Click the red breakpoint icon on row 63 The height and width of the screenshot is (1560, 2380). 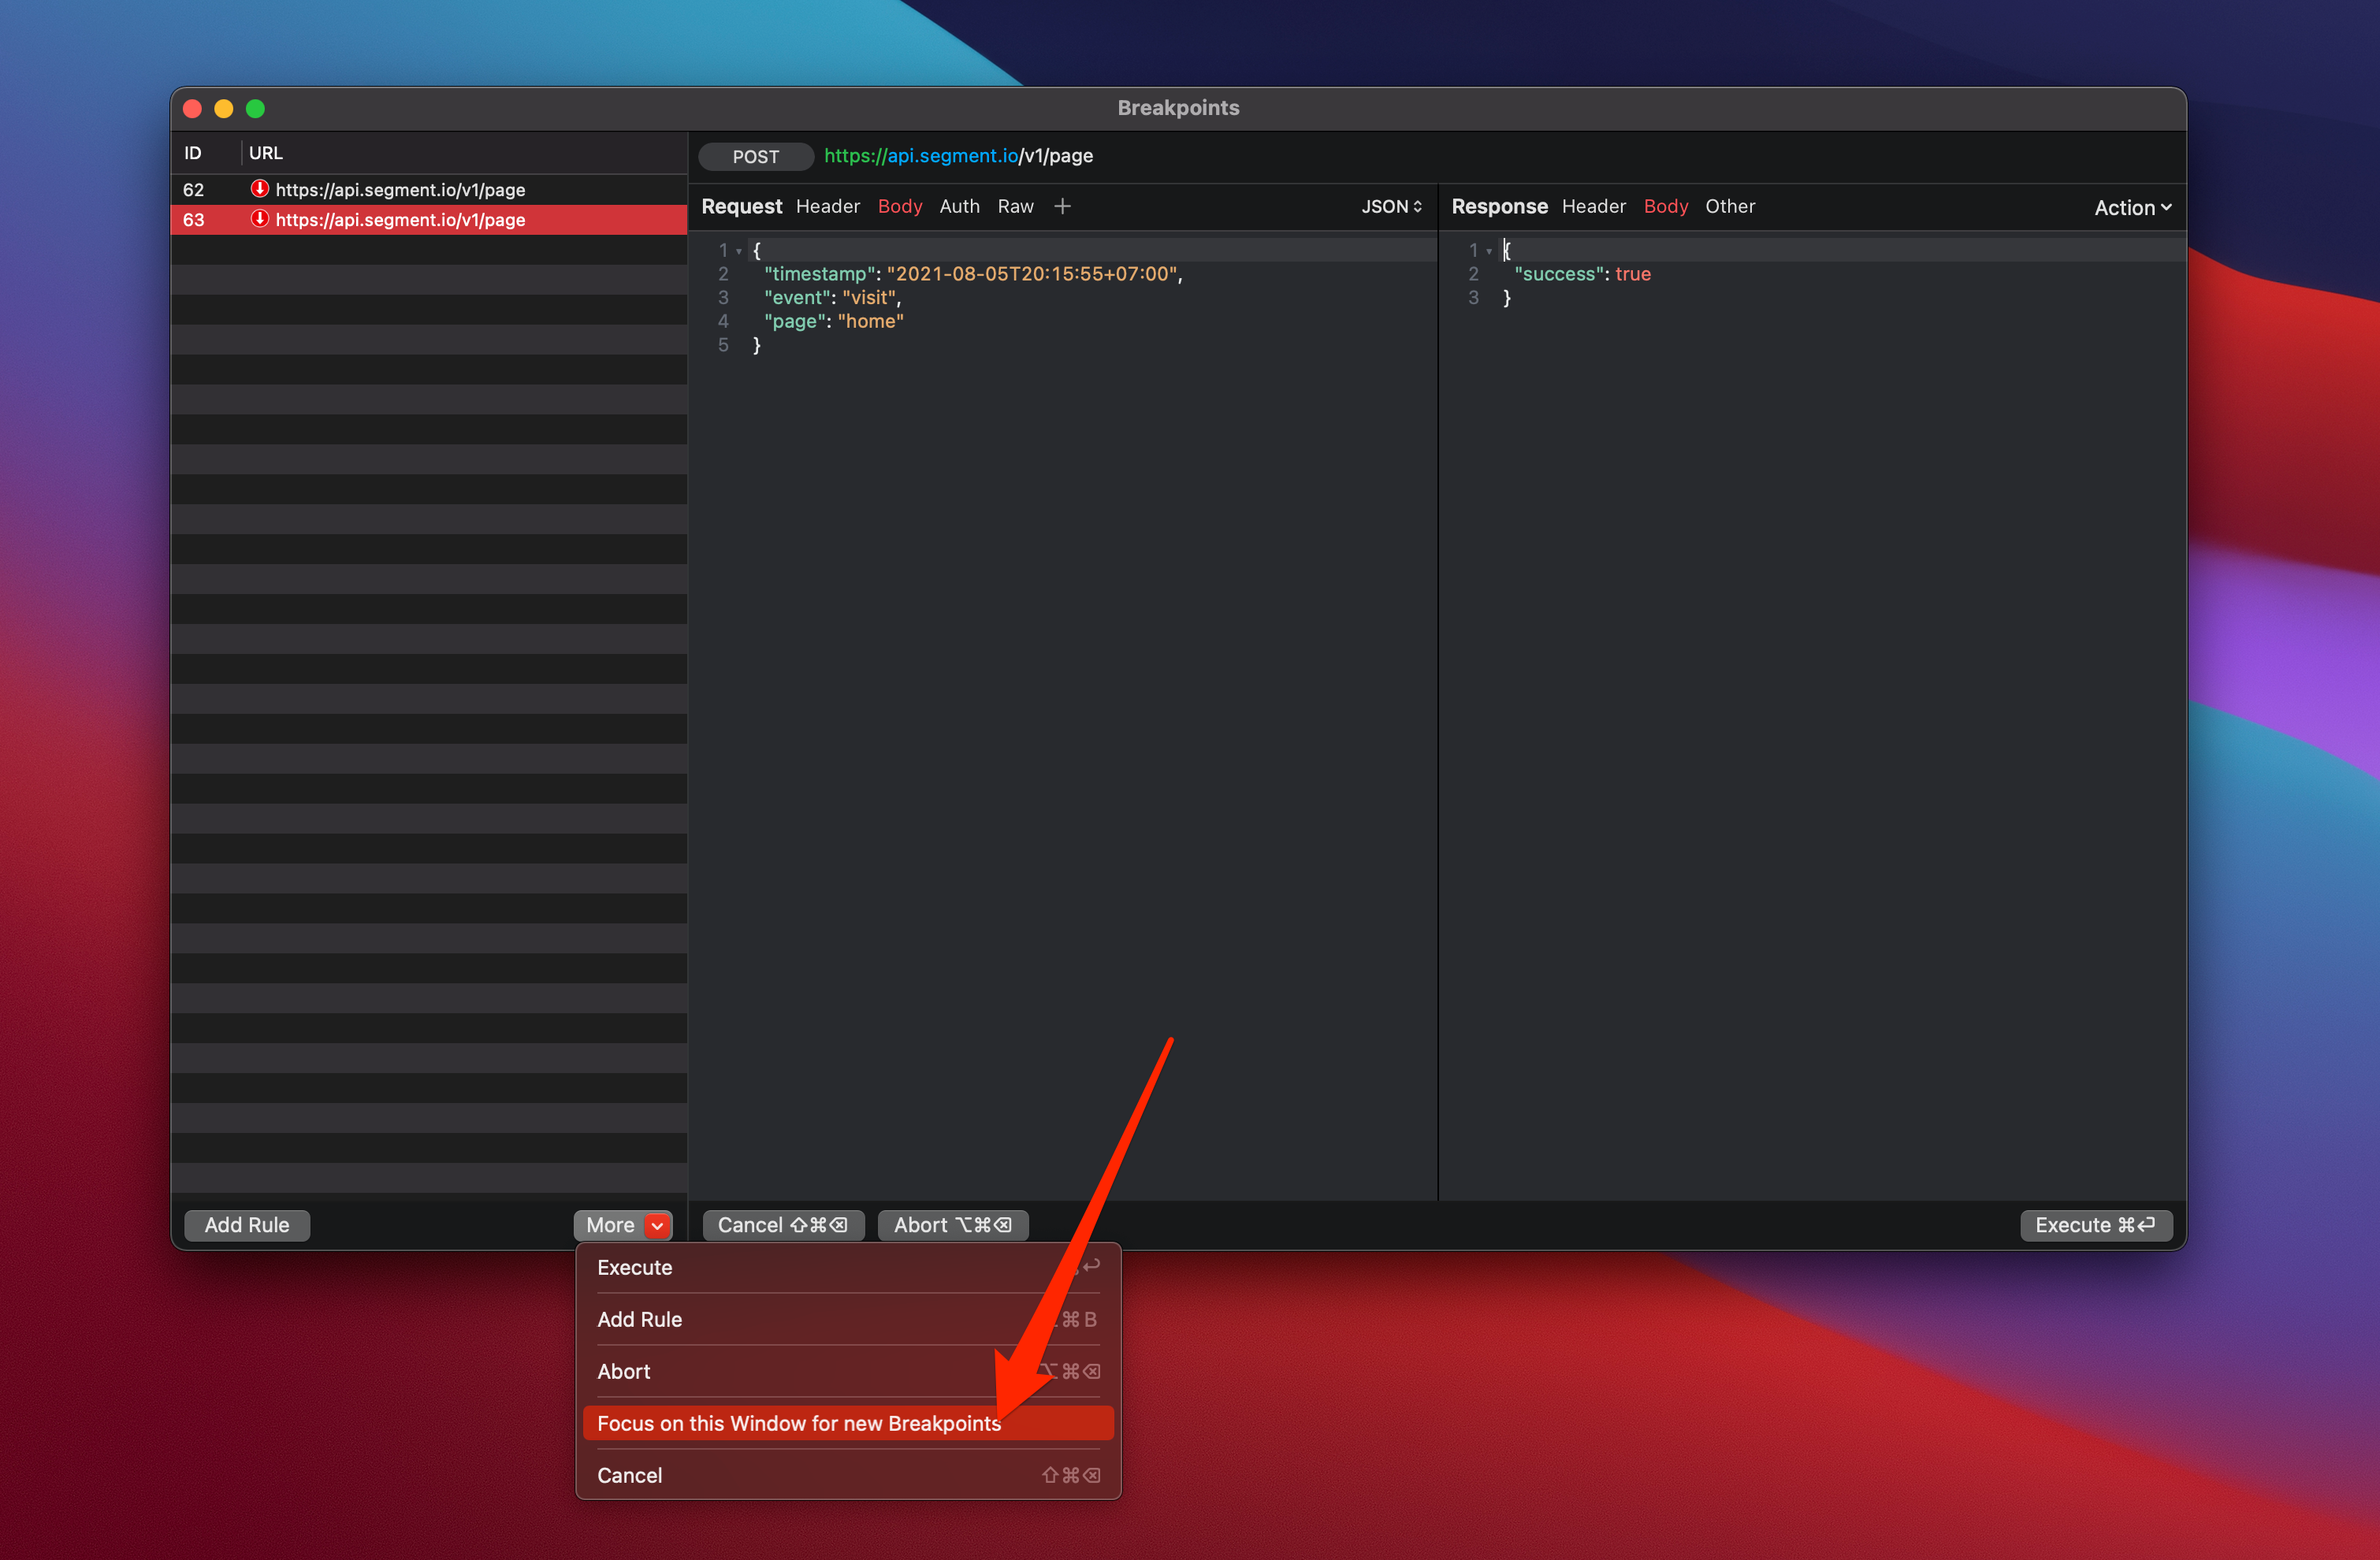[259, 219]
